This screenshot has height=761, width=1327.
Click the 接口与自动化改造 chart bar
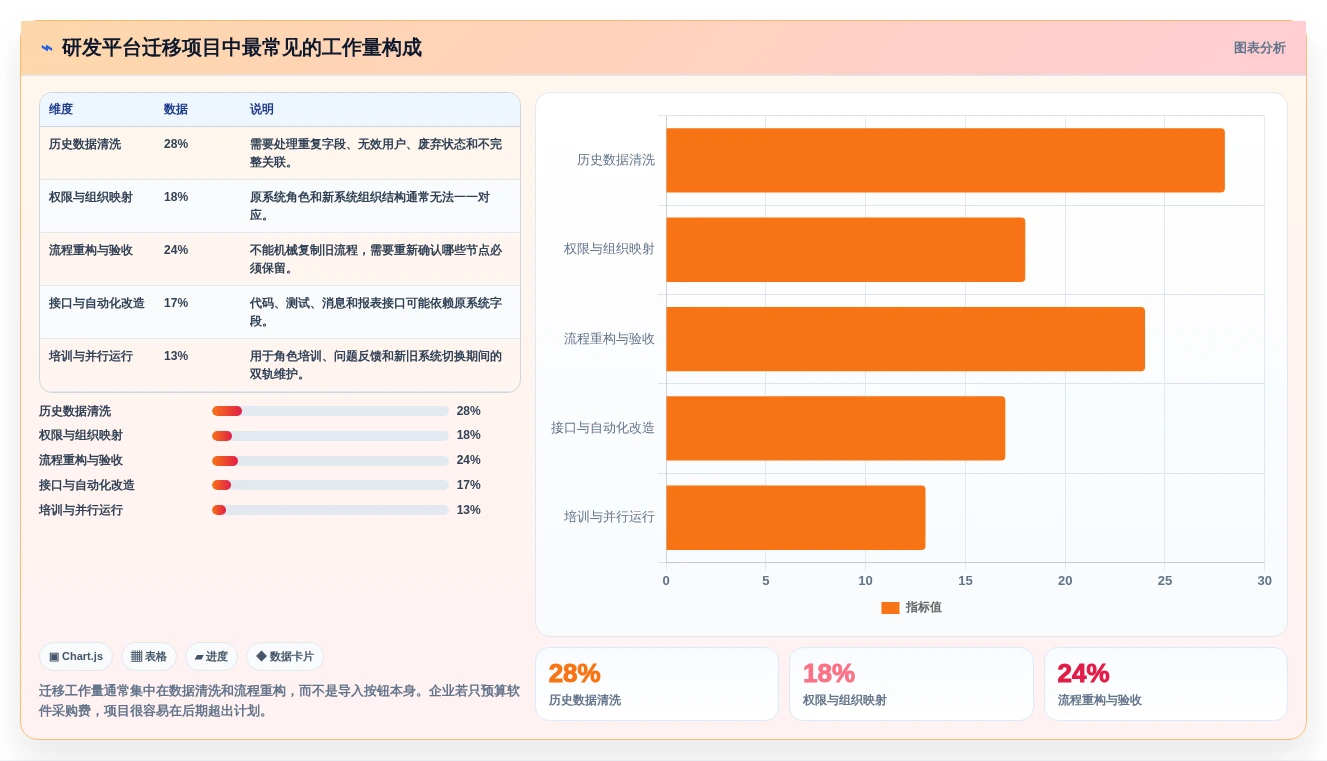tap(835, 428)
